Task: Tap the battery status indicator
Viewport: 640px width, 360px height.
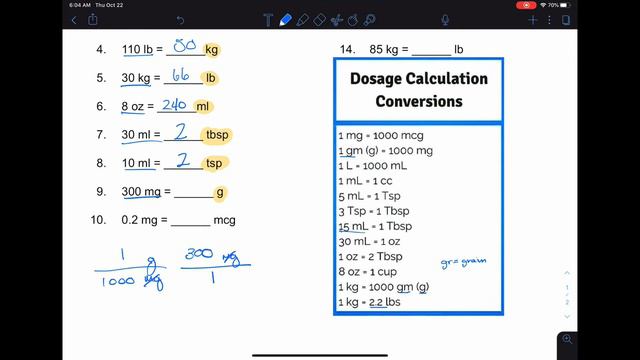Action: point(564,5)
